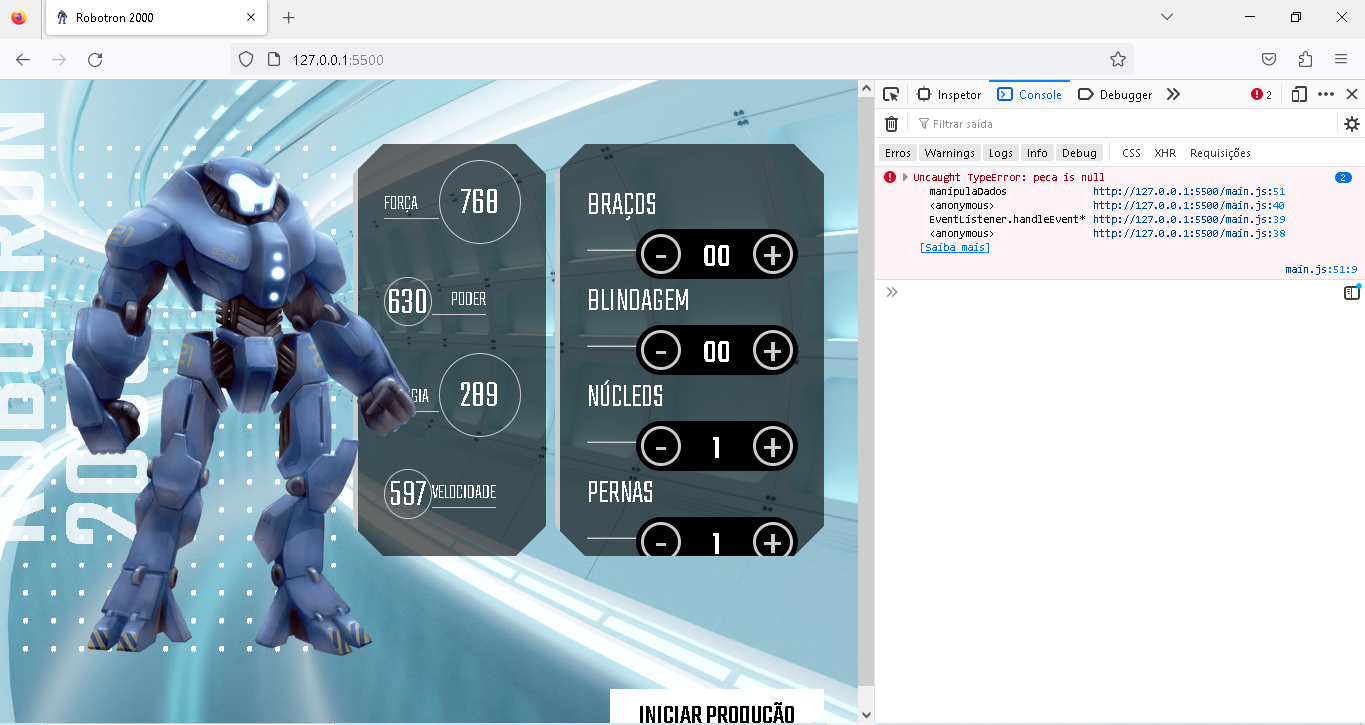Open the main.js:38 stack trace link
Image resolution: width=1365 pixels, height=725 pixels.
click(1189, 233)
